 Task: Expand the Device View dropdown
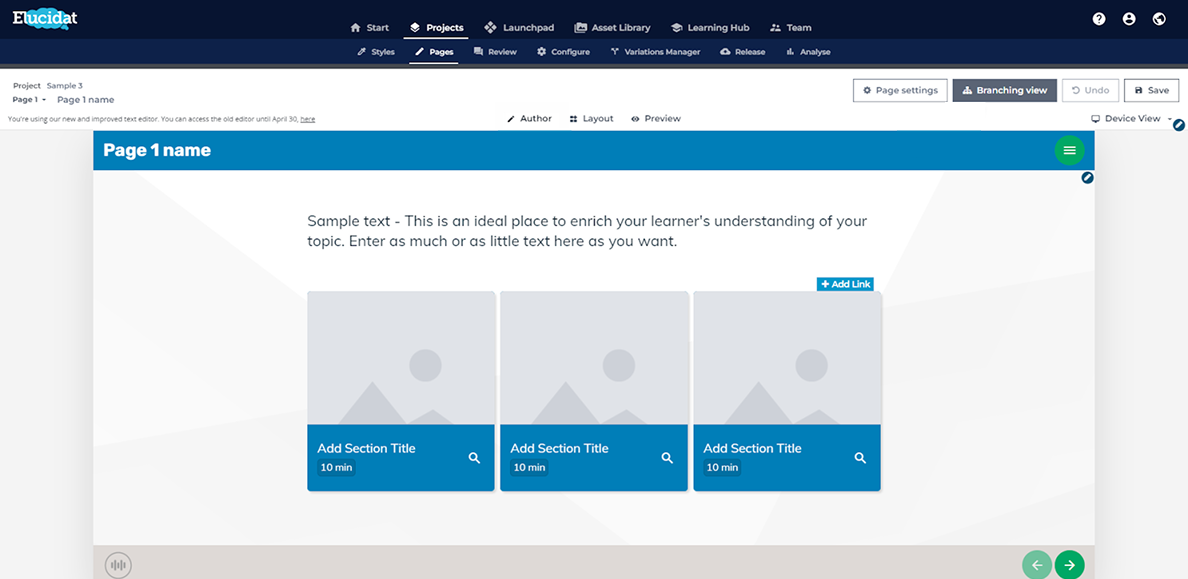click(1131, 119)
